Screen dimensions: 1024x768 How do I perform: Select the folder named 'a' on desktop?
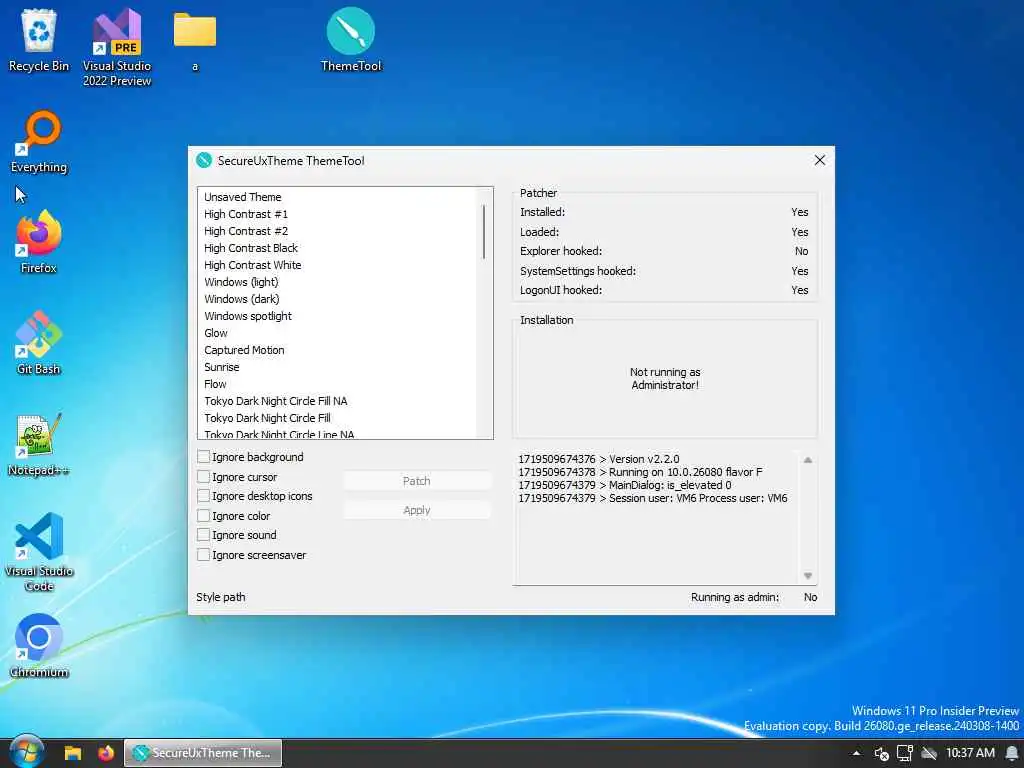coord(195,40)
